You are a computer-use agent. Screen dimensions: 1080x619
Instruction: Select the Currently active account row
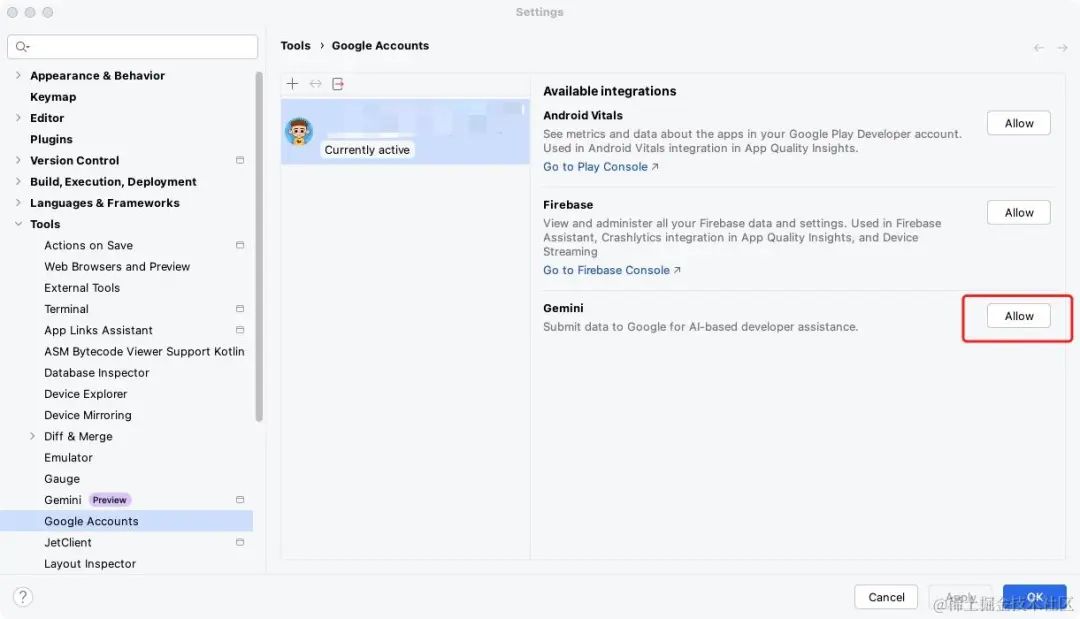(x=405, y=132)
